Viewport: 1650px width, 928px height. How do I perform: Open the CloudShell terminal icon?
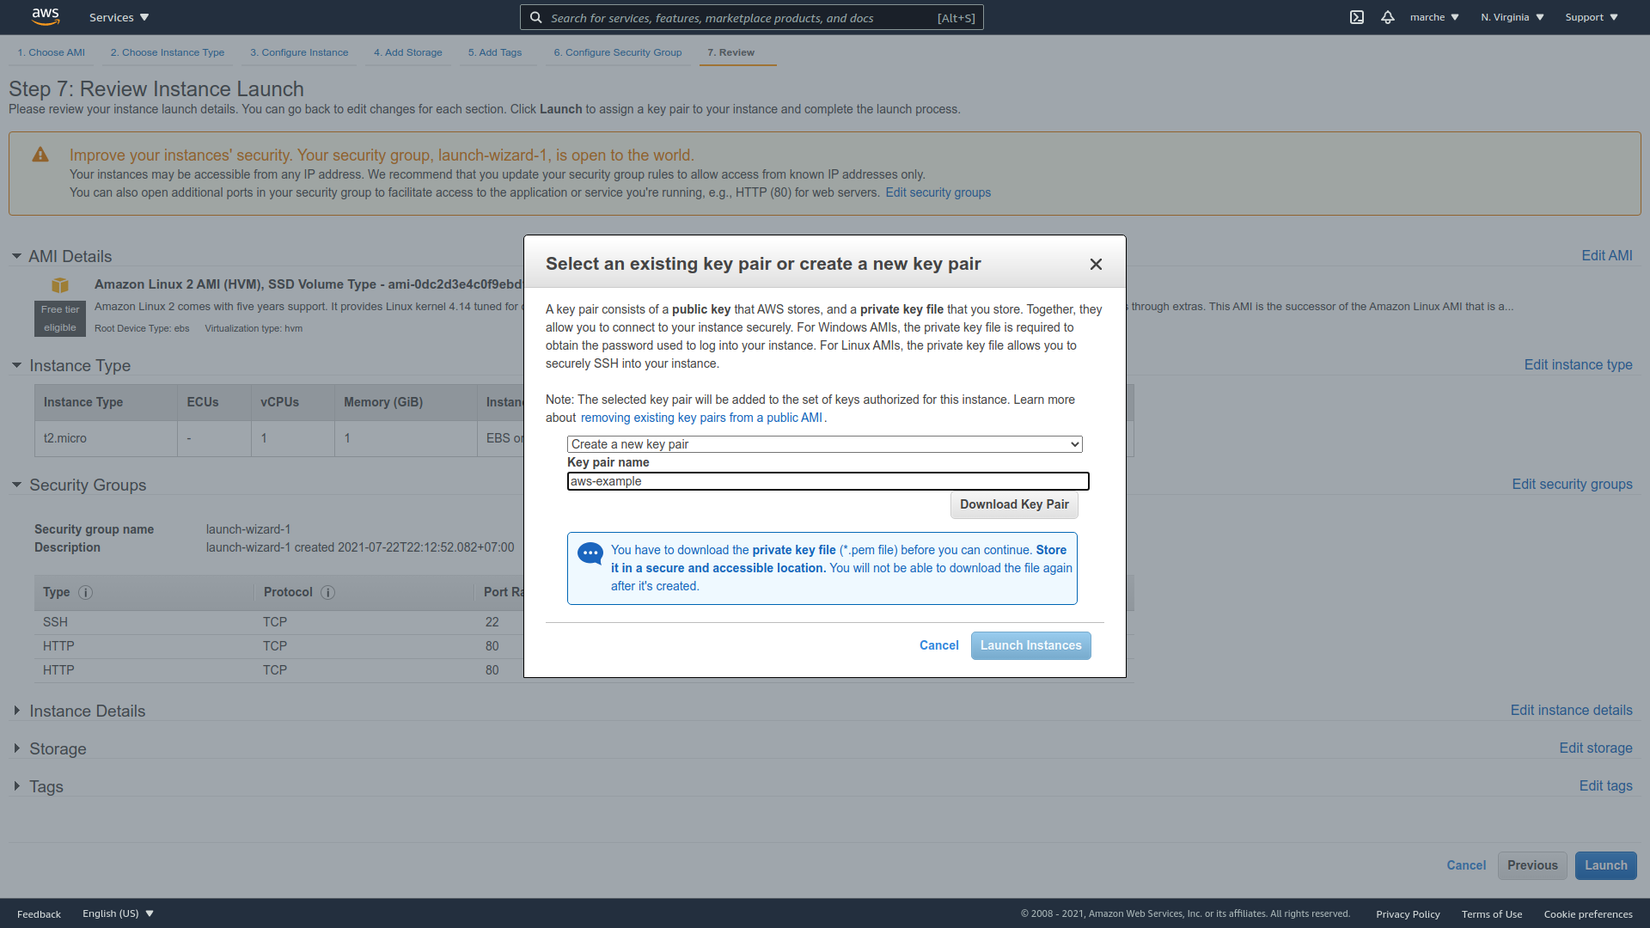pyautogui.click(x=1357, y=17)
